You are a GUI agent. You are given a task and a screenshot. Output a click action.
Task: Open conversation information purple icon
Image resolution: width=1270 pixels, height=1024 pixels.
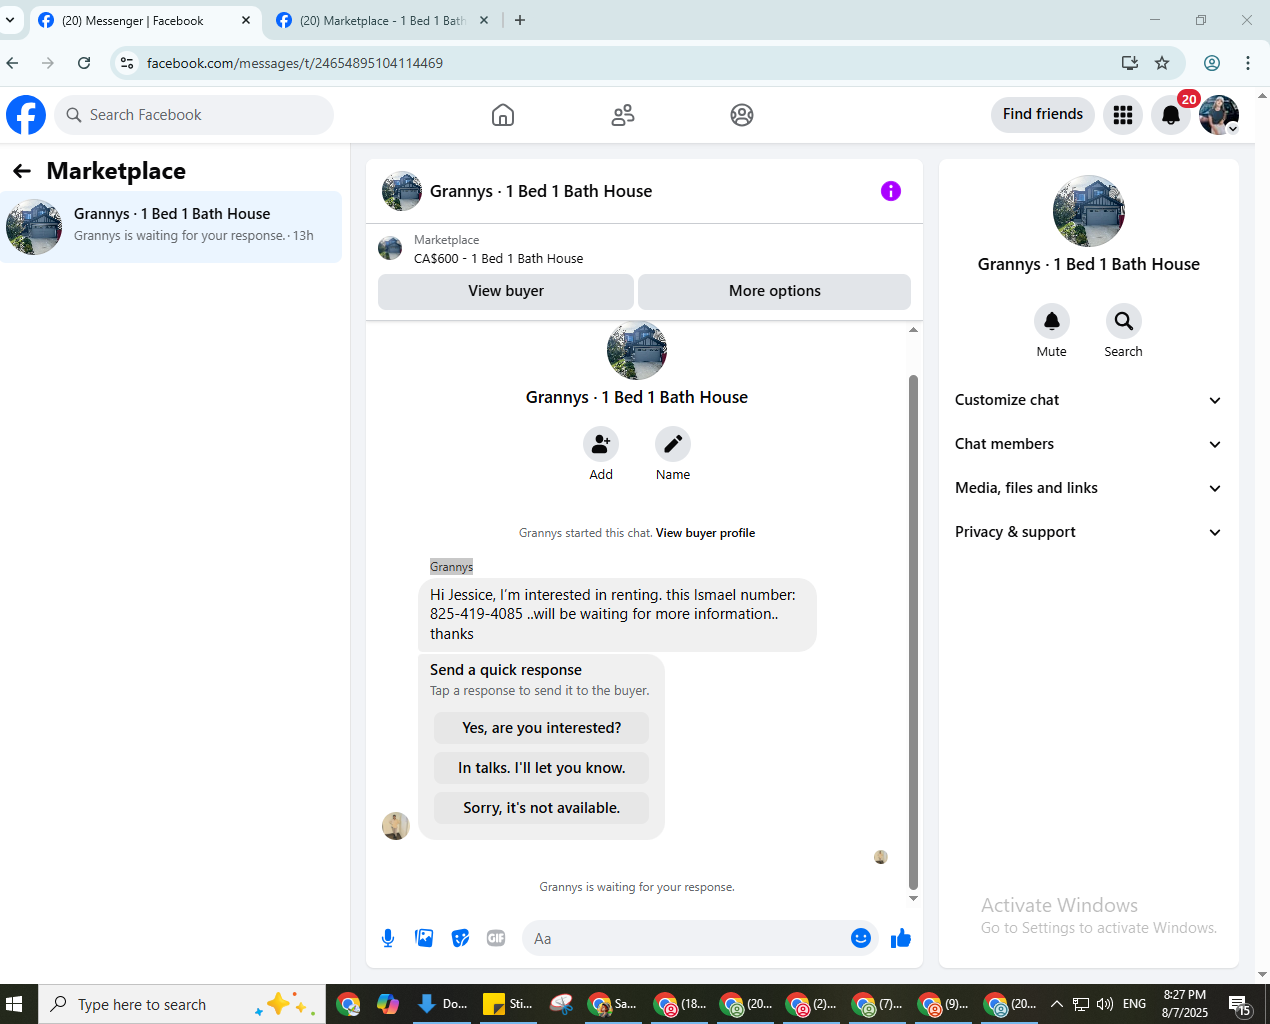(x=891, y=191)
